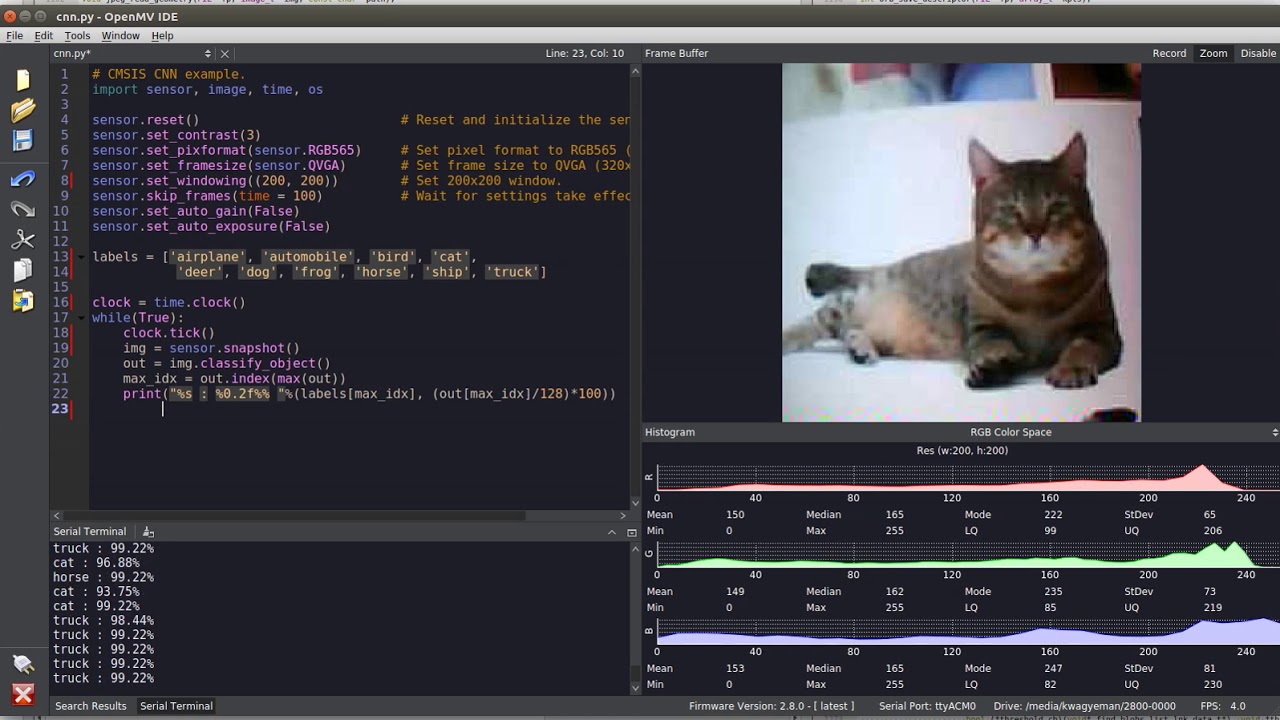Click the Serial Terminal pane header label
1280x720 pixels.
click(x=90, y=532)
